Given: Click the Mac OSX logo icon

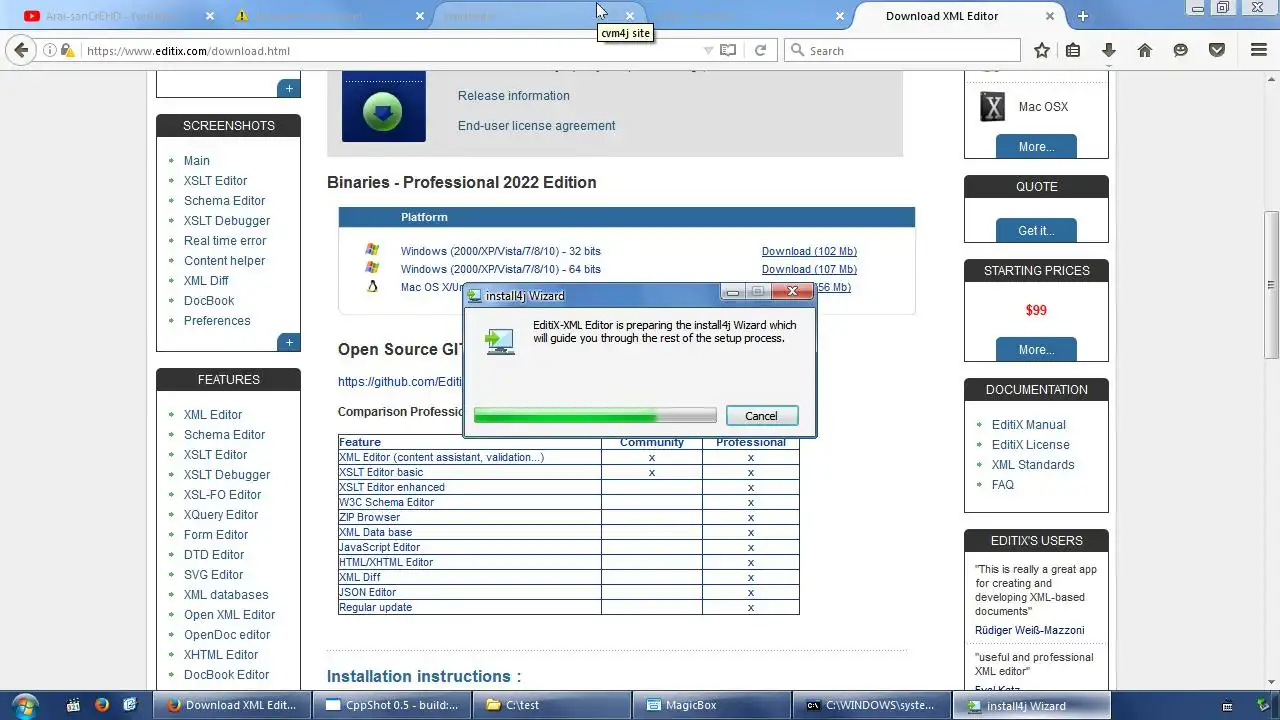Looking at the screenshot, I should tap(992, 107).
